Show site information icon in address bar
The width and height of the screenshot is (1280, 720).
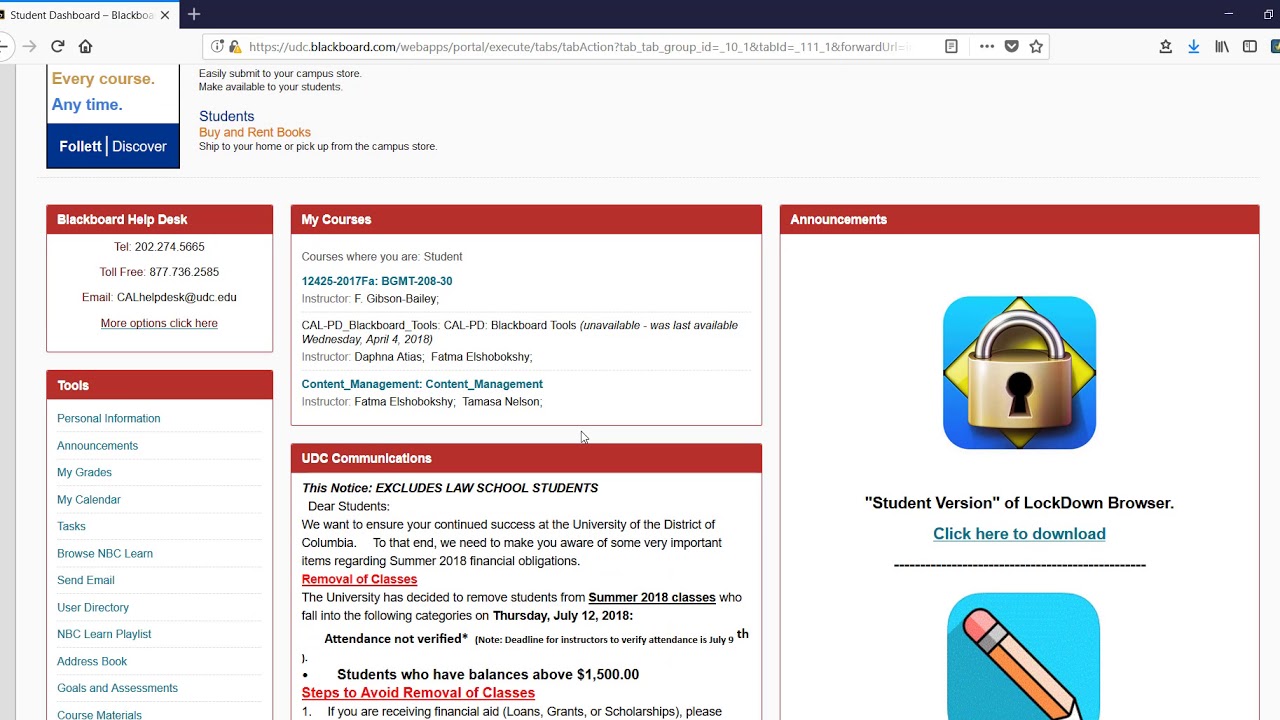(x=217, y=46)
